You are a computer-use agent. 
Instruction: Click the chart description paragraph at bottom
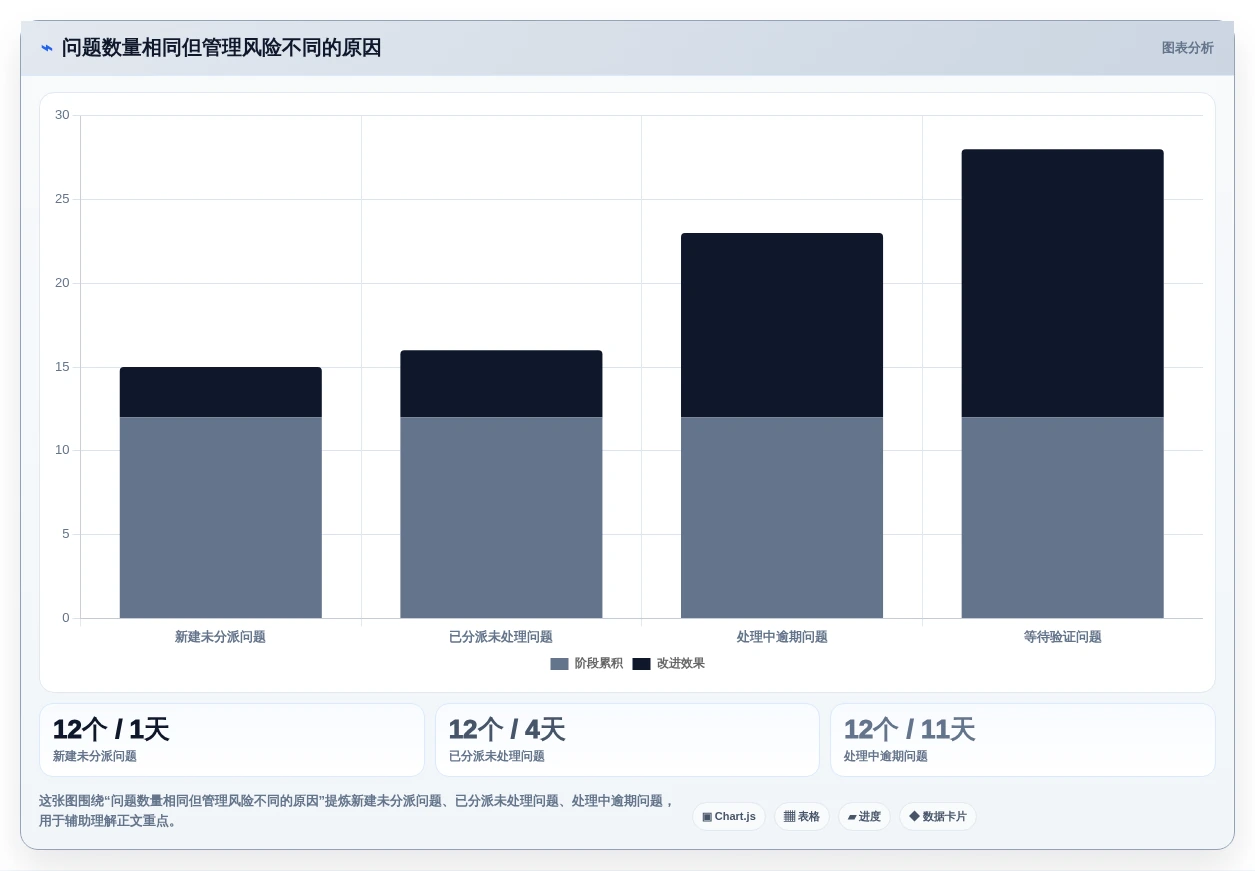click(357, 811)
